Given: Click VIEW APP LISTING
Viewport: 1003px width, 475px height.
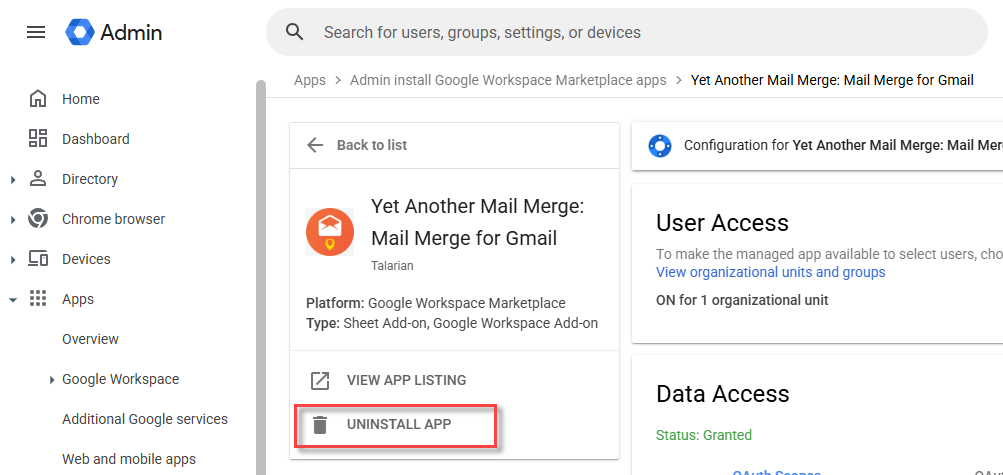Looking at the screenshot, I should pos(406,380).
